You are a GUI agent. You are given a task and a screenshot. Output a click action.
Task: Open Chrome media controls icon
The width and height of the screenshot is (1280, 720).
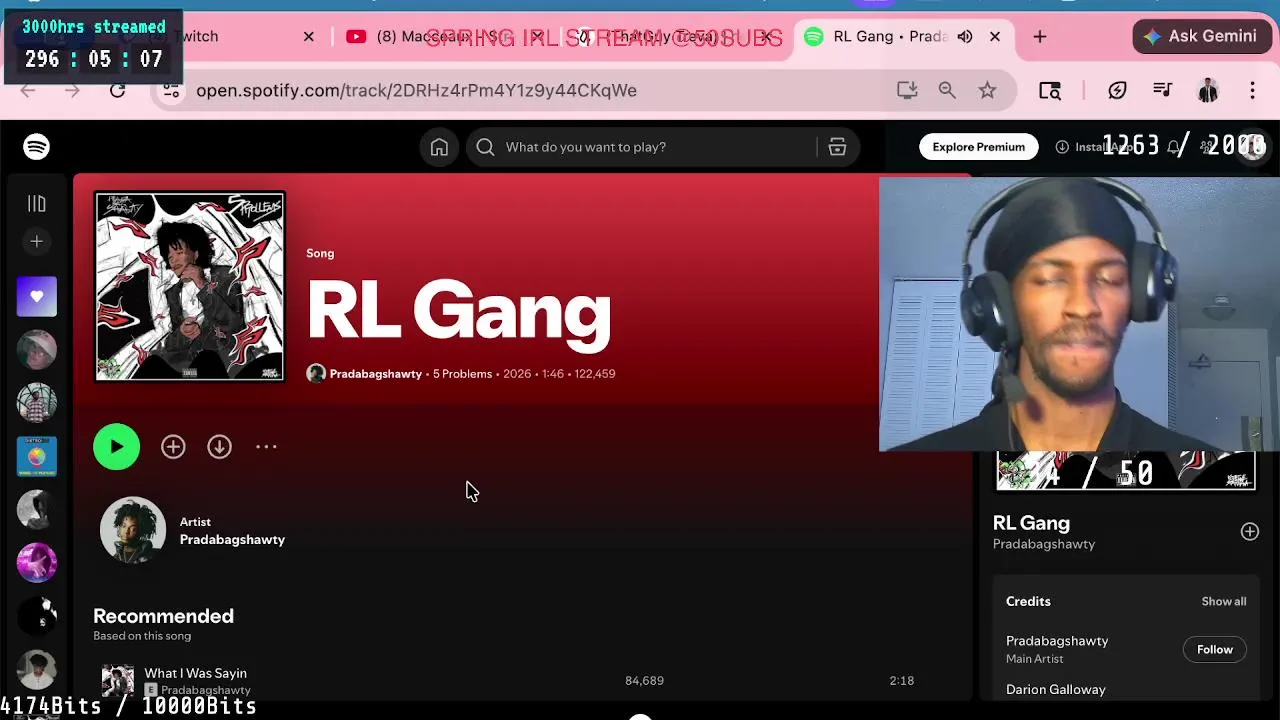1162,91
